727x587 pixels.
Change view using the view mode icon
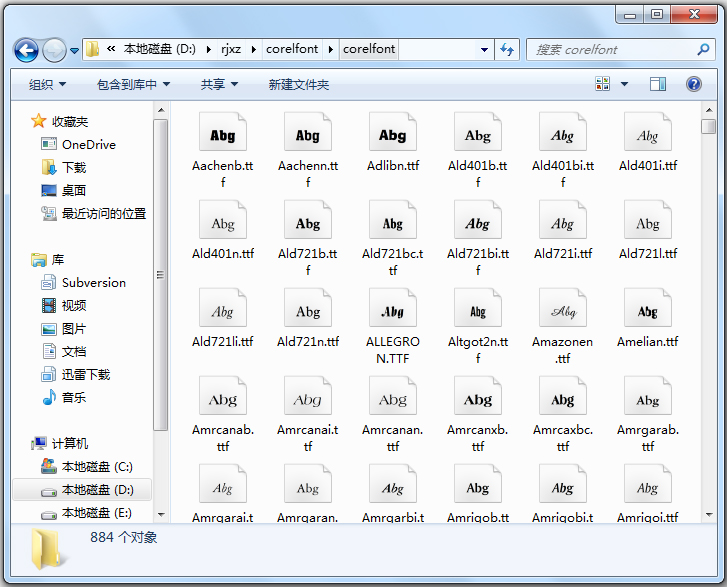click(x=603, y=85)
